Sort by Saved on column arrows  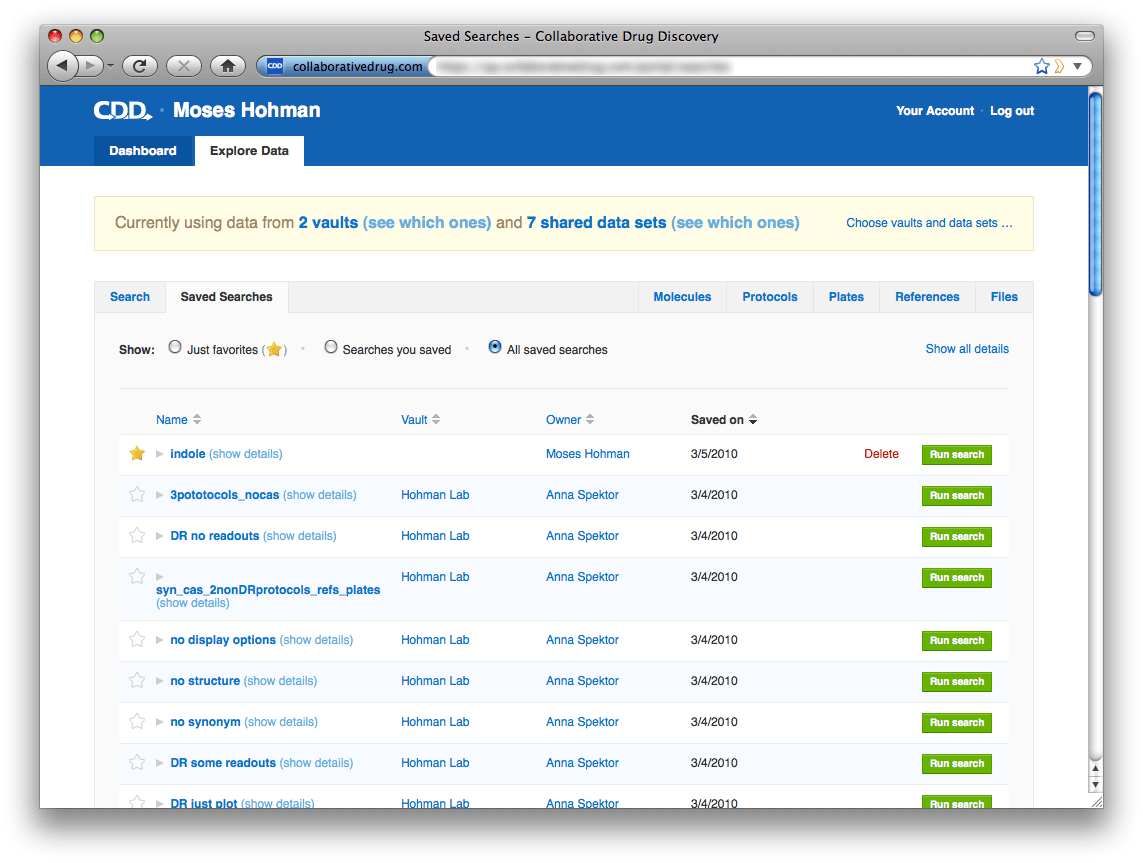point(753,419)
